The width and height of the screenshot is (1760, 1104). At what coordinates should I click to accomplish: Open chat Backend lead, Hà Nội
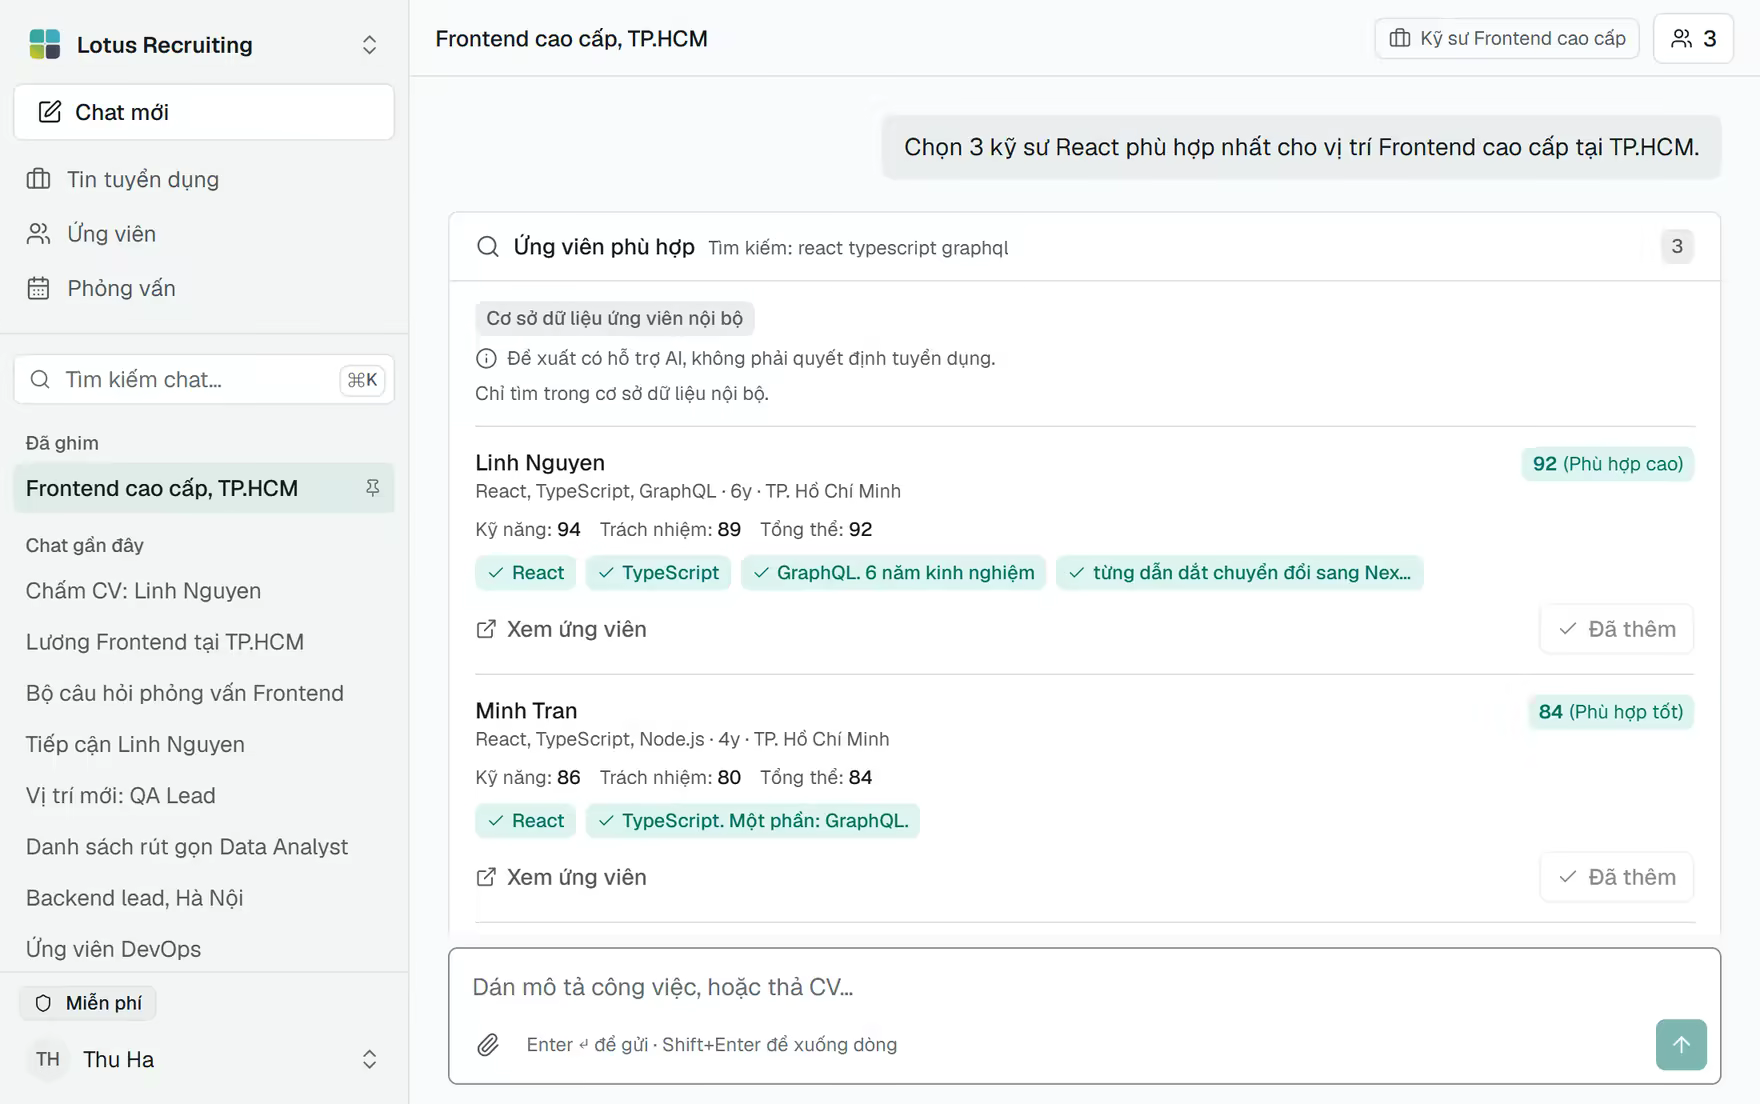[204, 898]
